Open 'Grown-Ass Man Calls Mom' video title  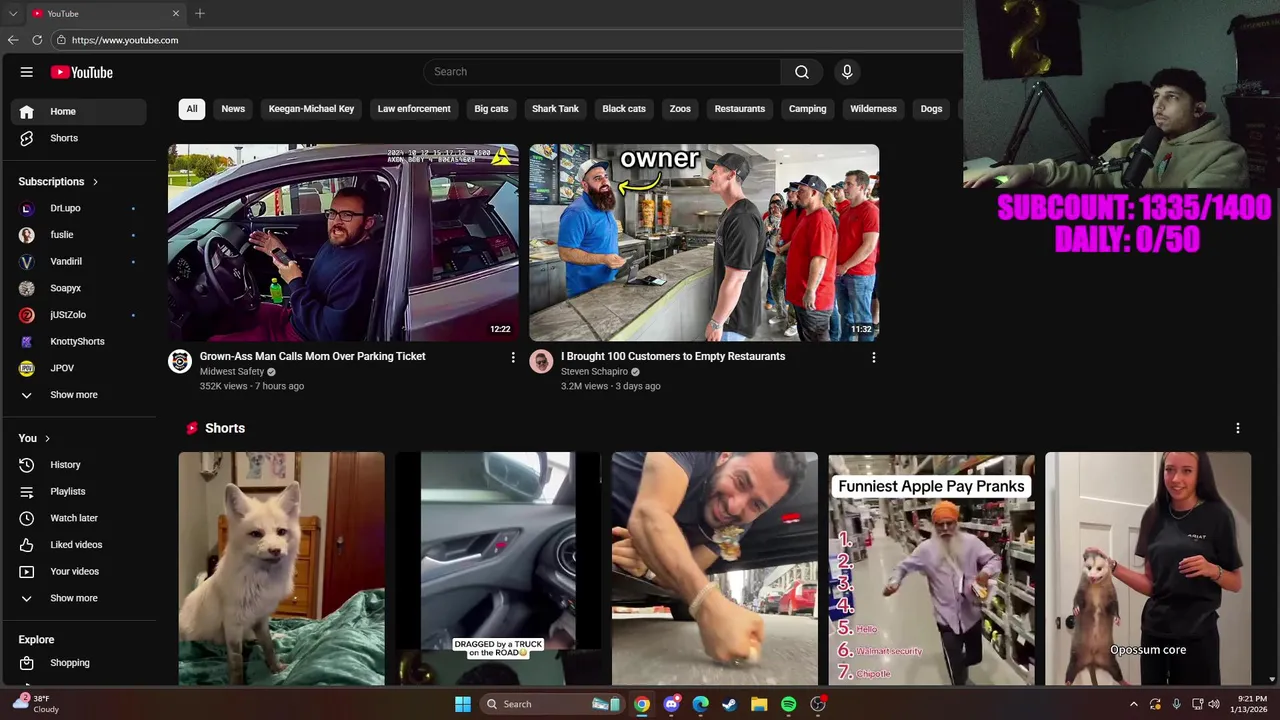click(x=312, y=356)
